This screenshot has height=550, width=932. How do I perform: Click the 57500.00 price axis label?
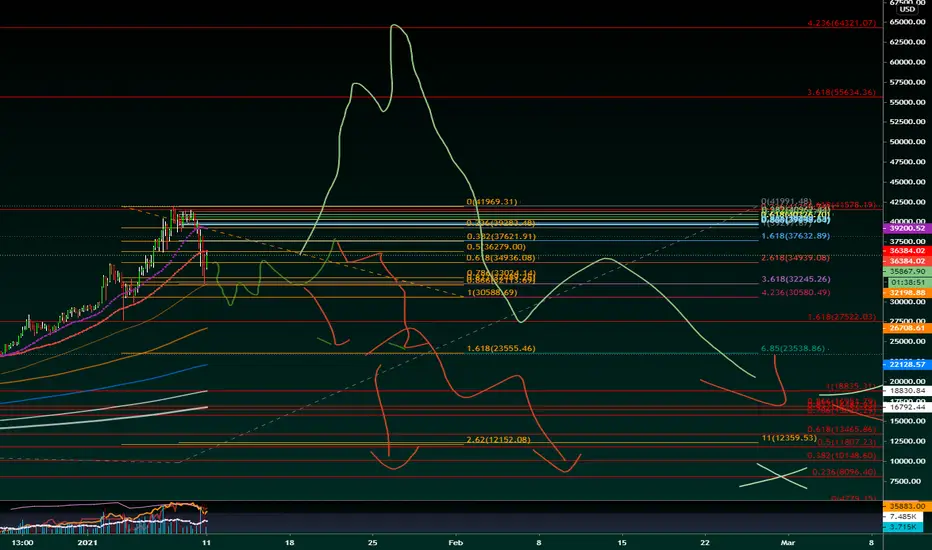tap(908, 82)
